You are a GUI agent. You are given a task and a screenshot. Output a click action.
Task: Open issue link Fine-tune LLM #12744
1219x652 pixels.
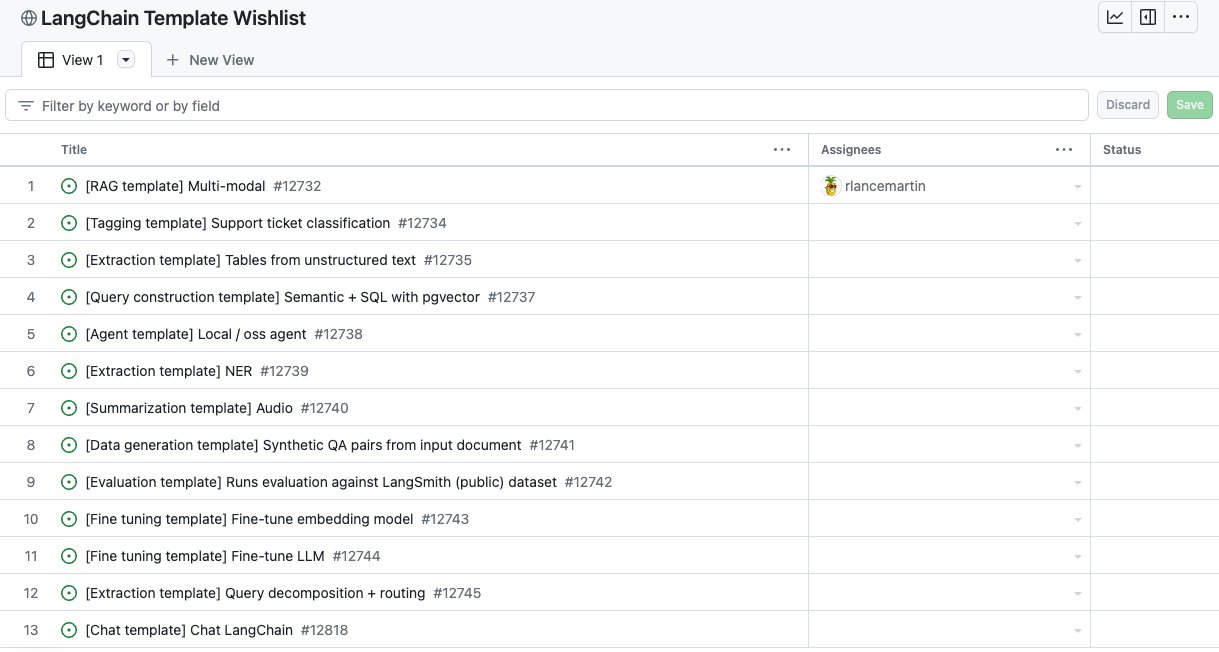[233, 556]
